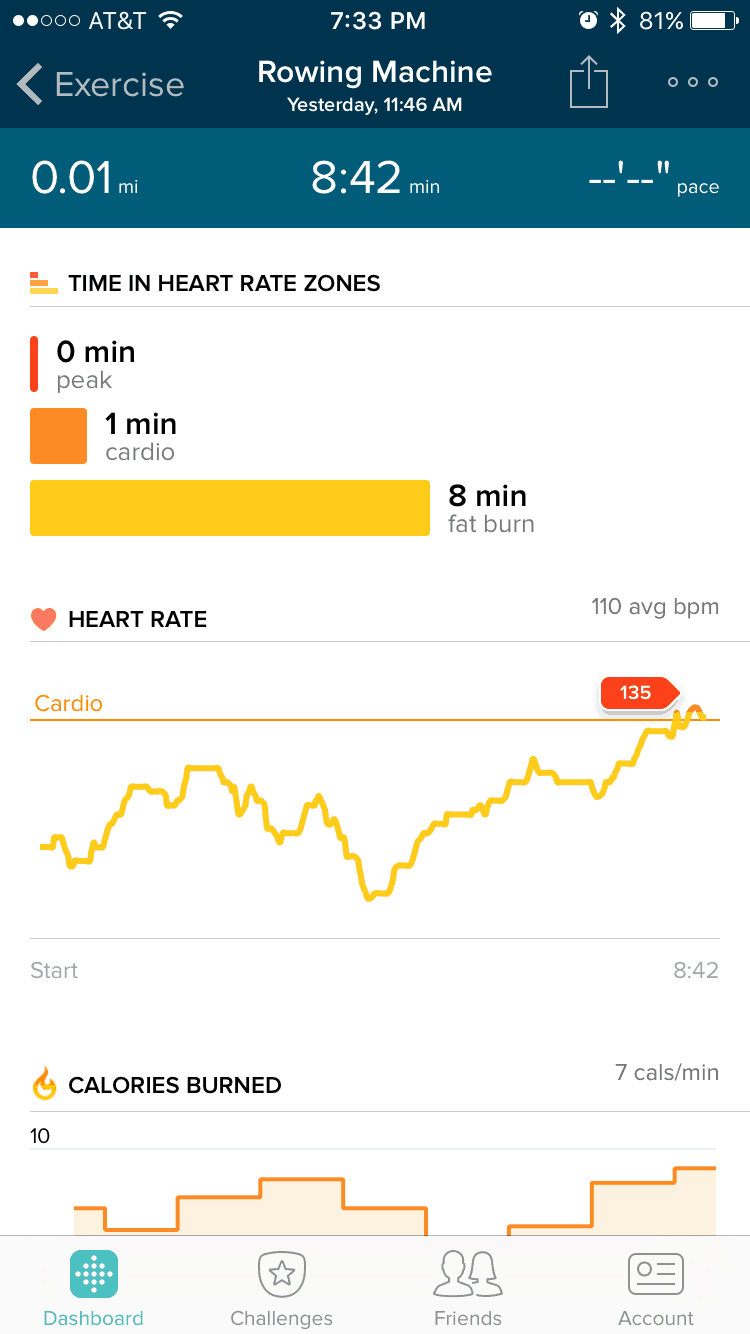The image size is (750, 1334).
Task: Tap the Rowing Machine title
Action: pyautogui.click(x=375, y=72)
